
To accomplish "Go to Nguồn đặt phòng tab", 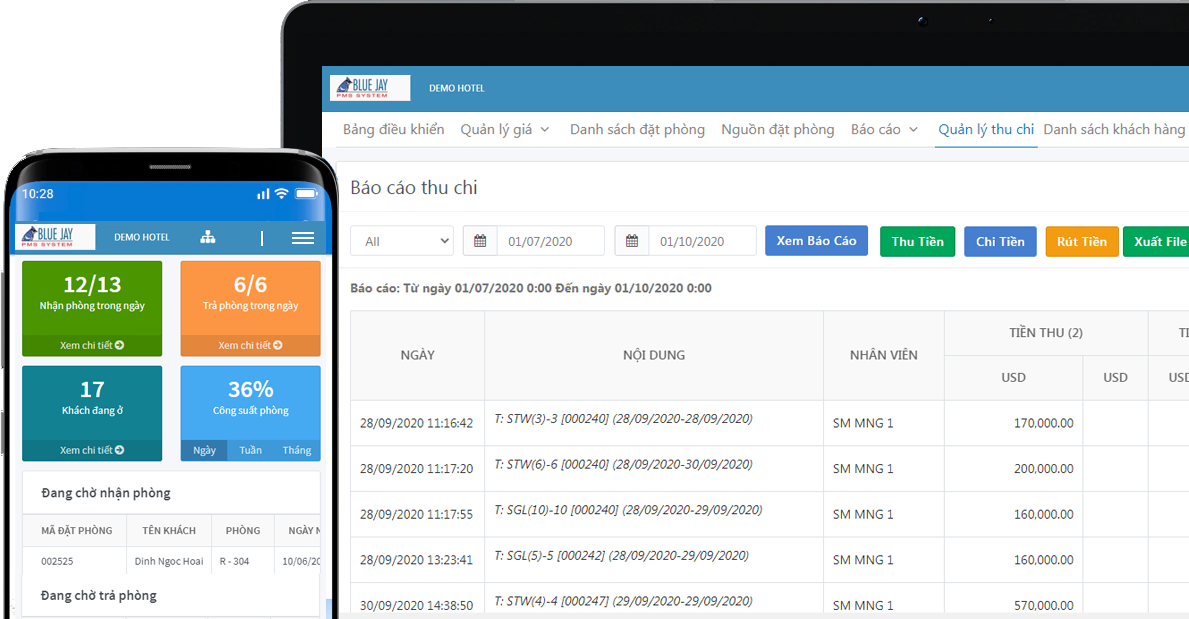I will point(777,130).
